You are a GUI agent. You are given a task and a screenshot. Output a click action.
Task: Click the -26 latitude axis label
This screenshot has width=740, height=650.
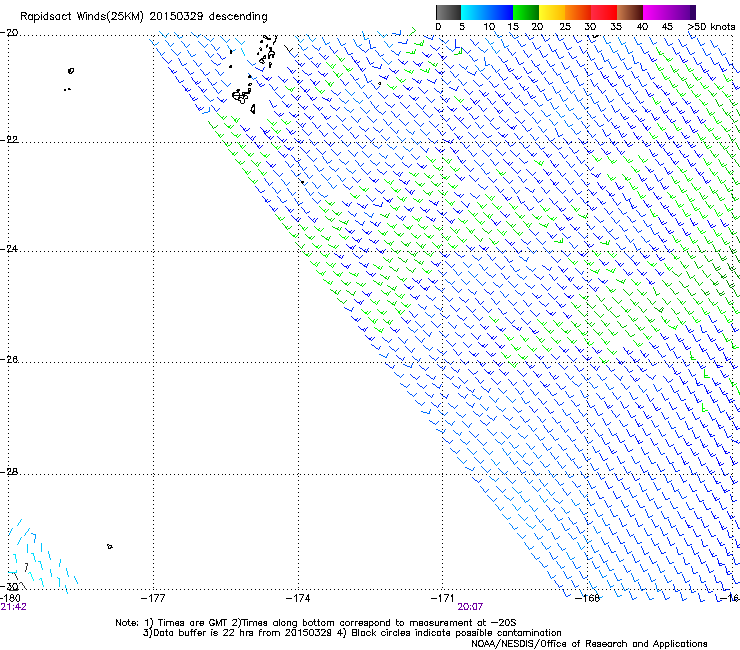[9, 360]
